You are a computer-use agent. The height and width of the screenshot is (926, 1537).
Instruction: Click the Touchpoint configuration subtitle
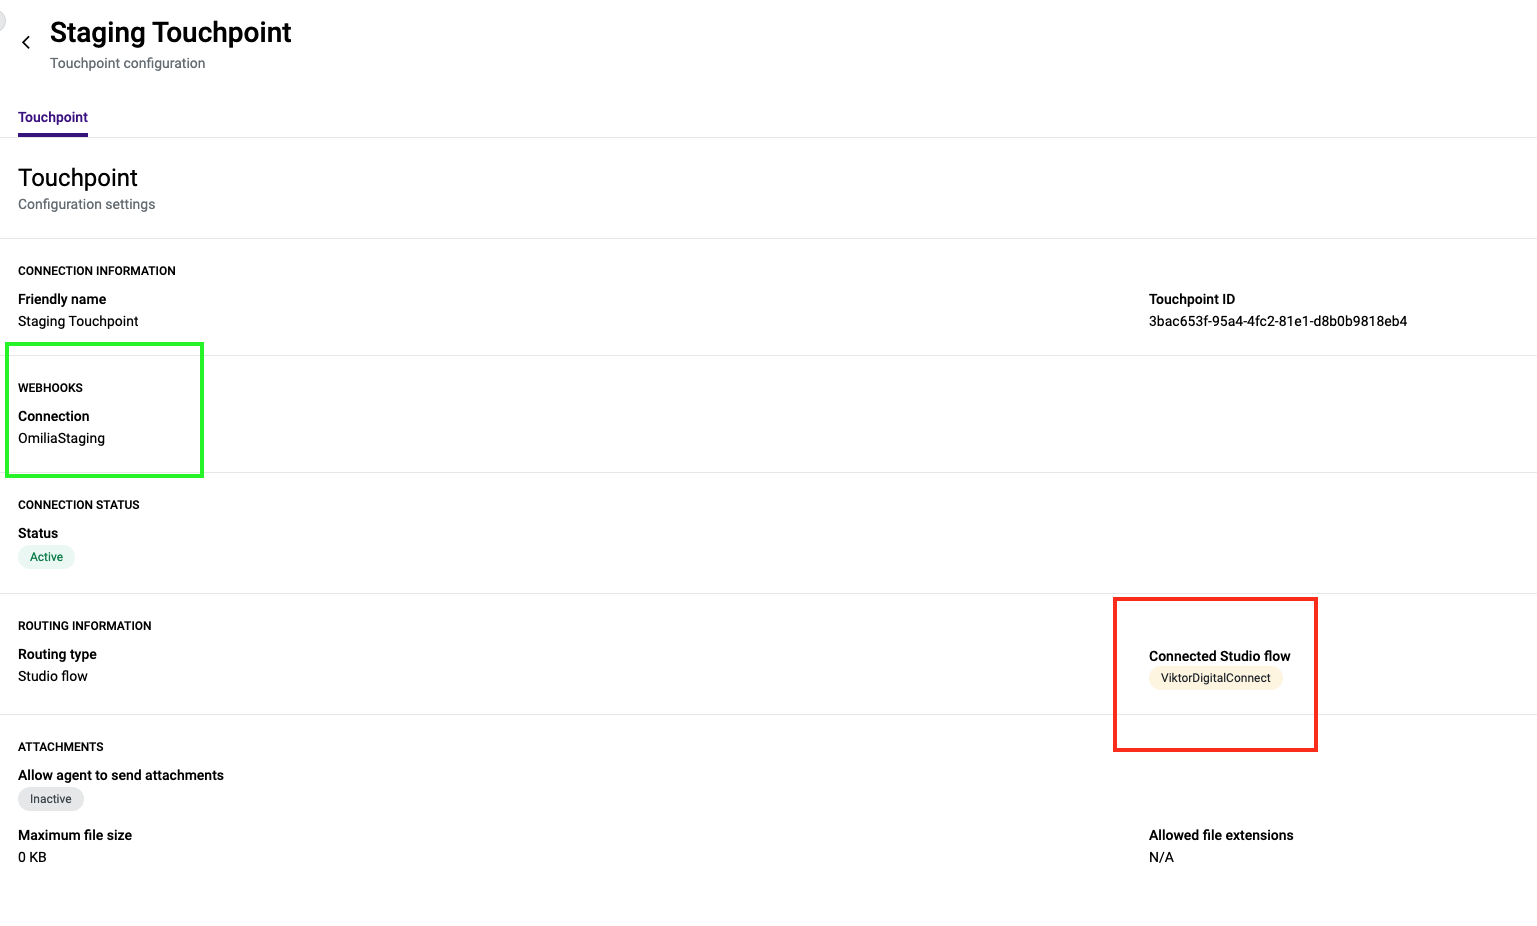click(x=127, y=63)
